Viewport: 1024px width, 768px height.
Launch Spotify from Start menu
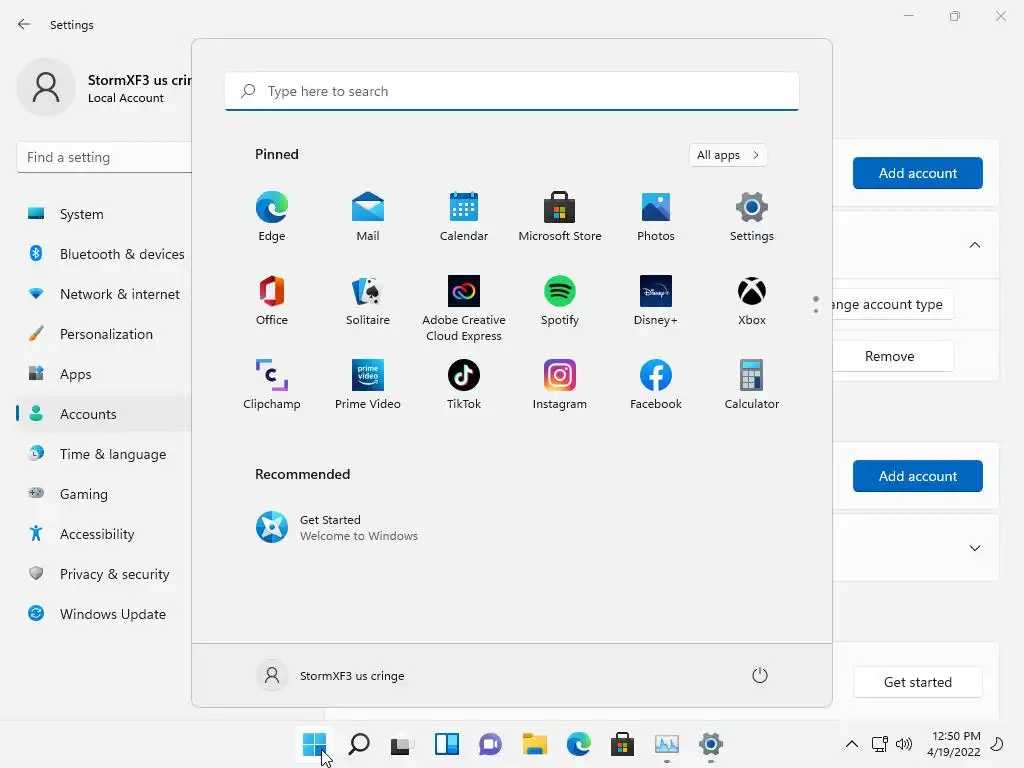pos(560,300)
